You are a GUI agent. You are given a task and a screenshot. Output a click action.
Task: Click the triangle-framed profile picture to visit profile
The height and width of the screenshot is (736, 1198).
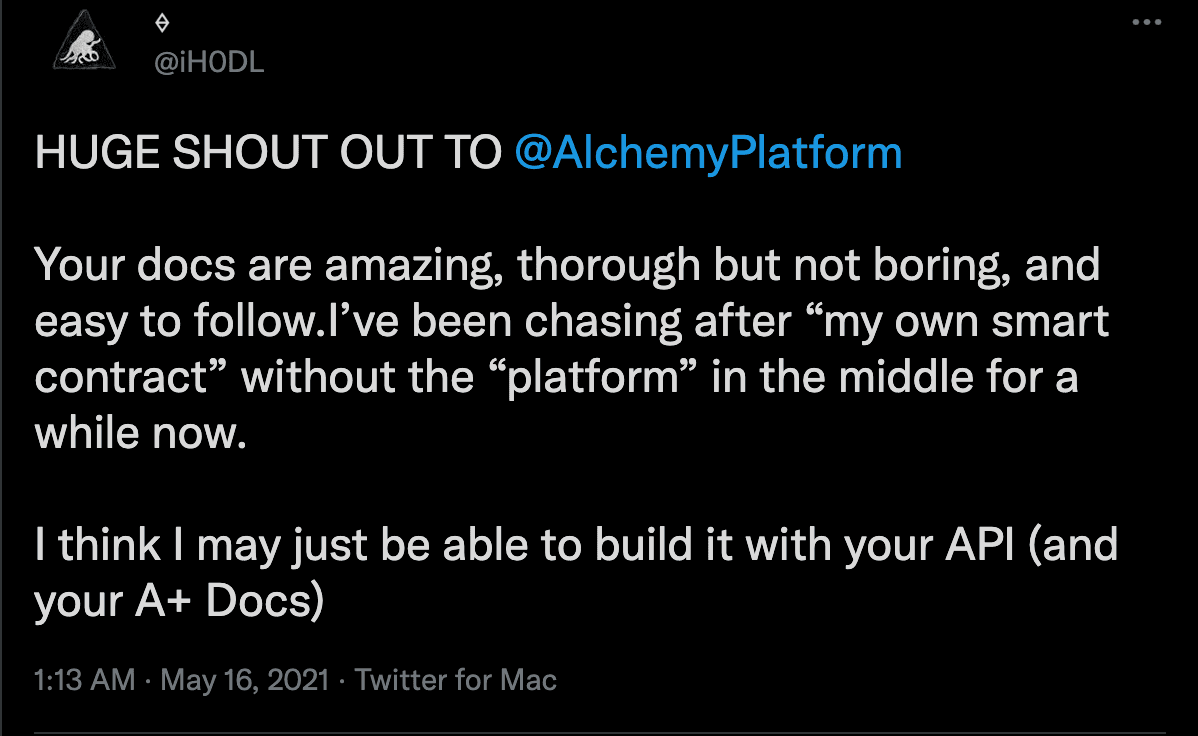[x=84, y=40]
